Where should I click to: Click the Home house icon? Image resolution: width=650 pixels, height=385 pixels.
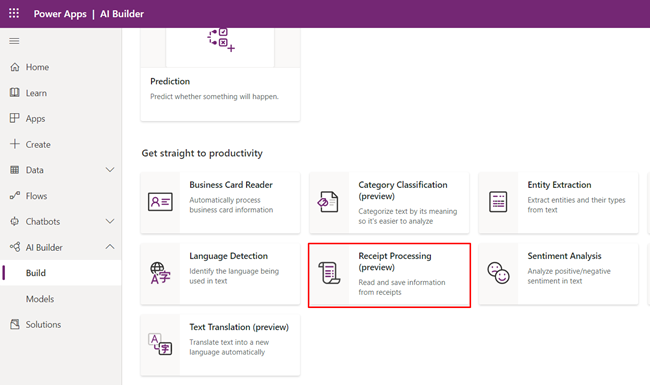coord(15,67)
